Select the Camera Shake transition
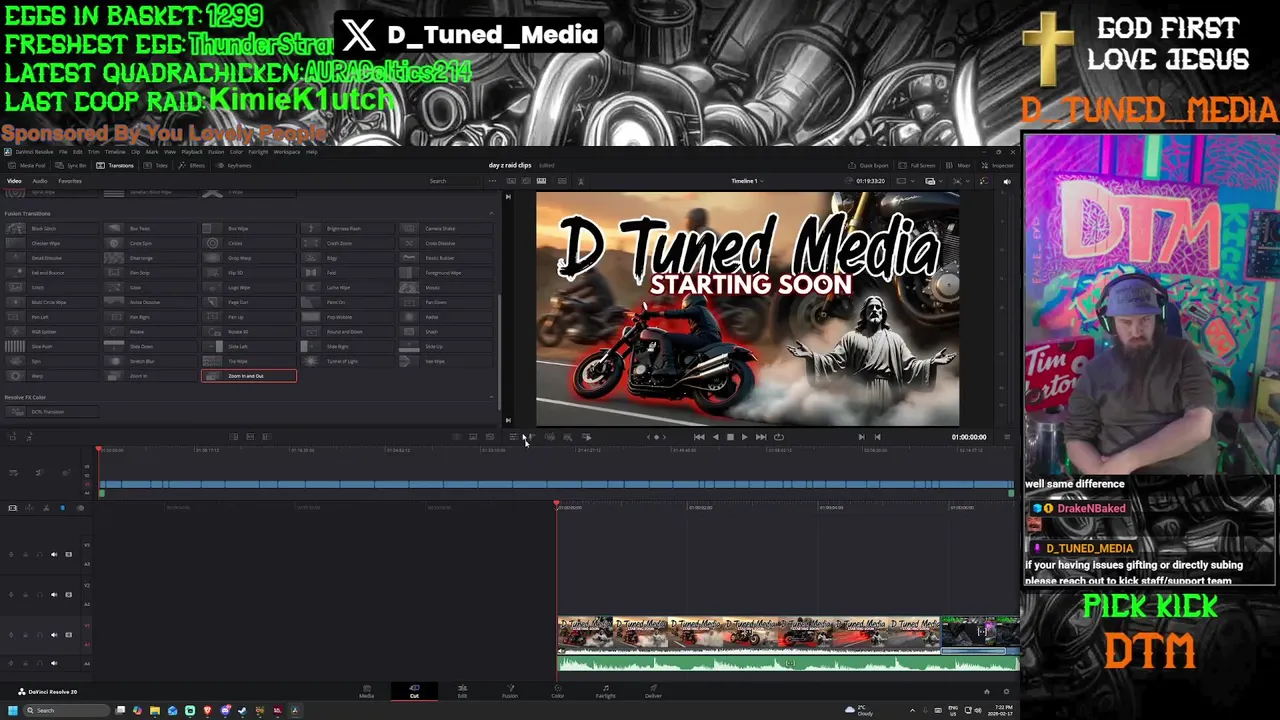 click(445, 229)
